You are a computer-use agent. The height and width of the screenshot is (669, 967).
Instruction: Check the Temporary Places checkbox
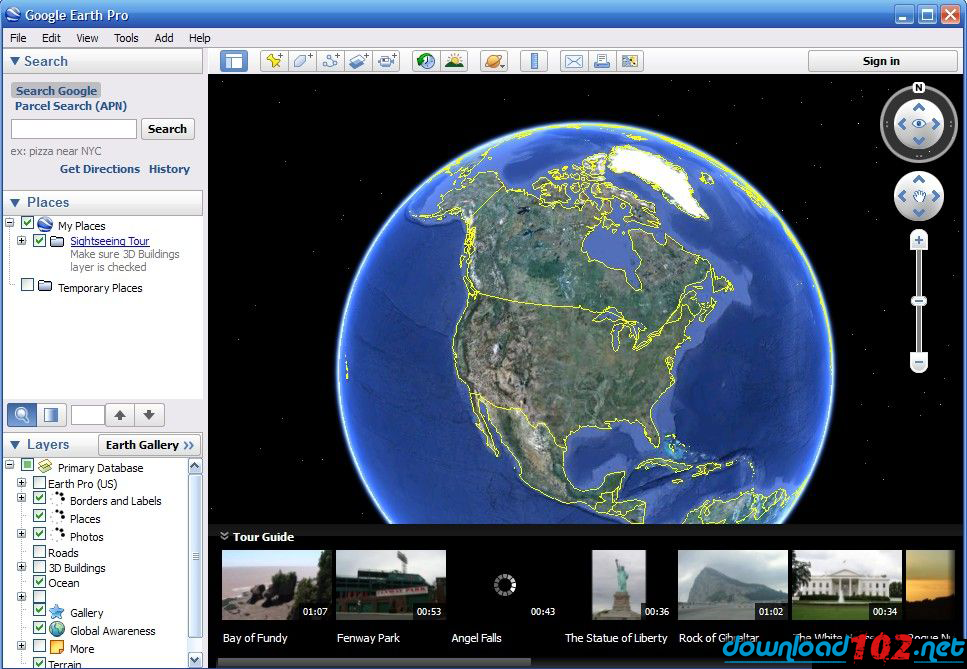click(27, 284)
